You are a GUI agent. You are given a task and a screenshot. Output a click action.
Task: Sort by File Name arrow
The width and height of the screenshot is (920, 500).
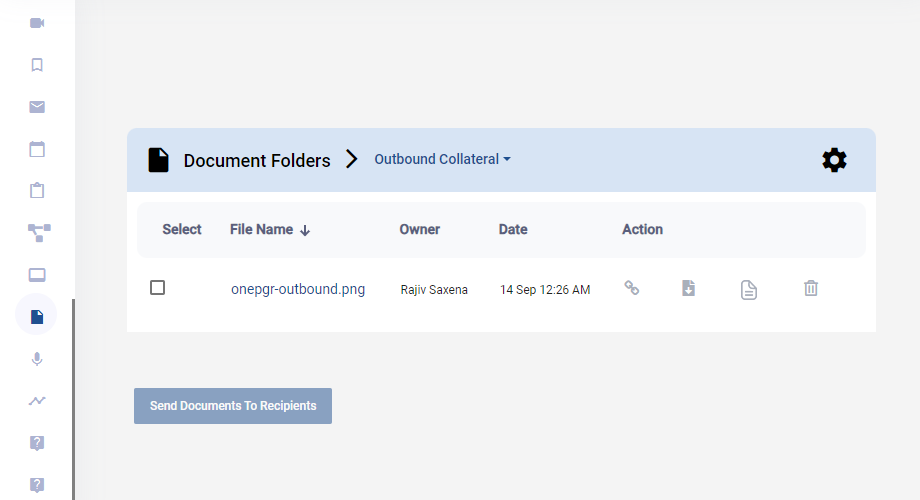coord(305,230)
